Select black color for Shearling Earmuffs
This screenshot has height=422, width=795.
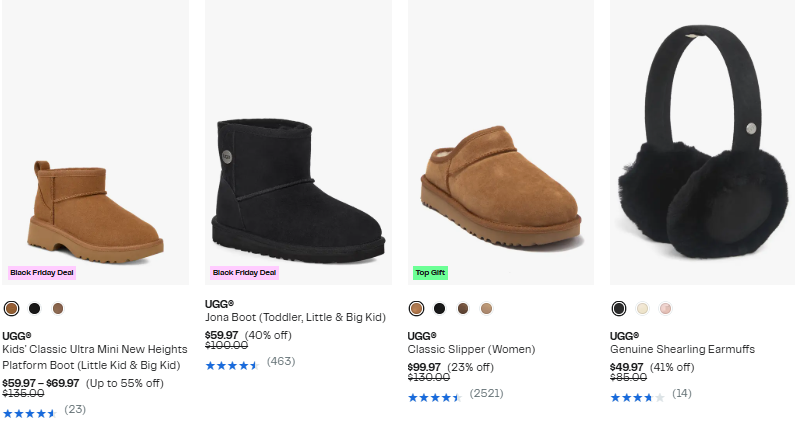click(x=619, y=308)
